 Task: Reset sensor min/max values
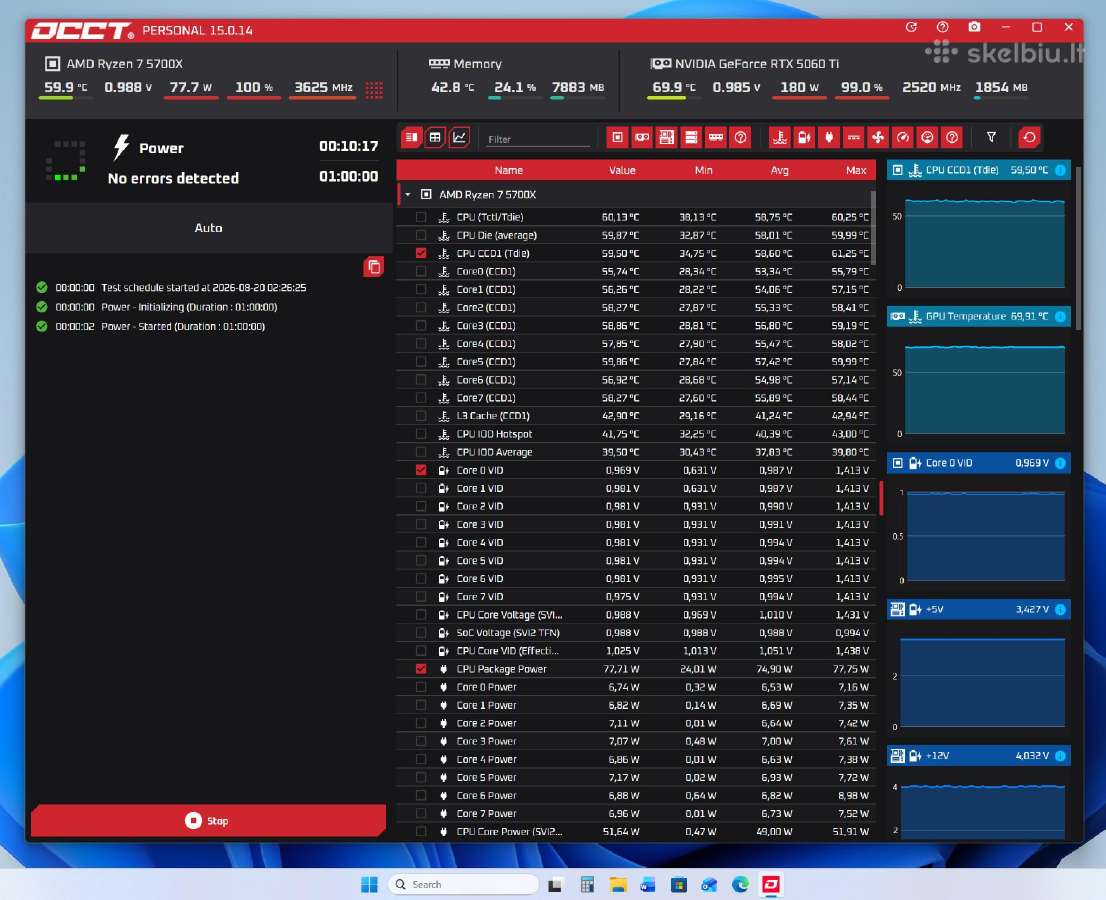pos(1029,138)
